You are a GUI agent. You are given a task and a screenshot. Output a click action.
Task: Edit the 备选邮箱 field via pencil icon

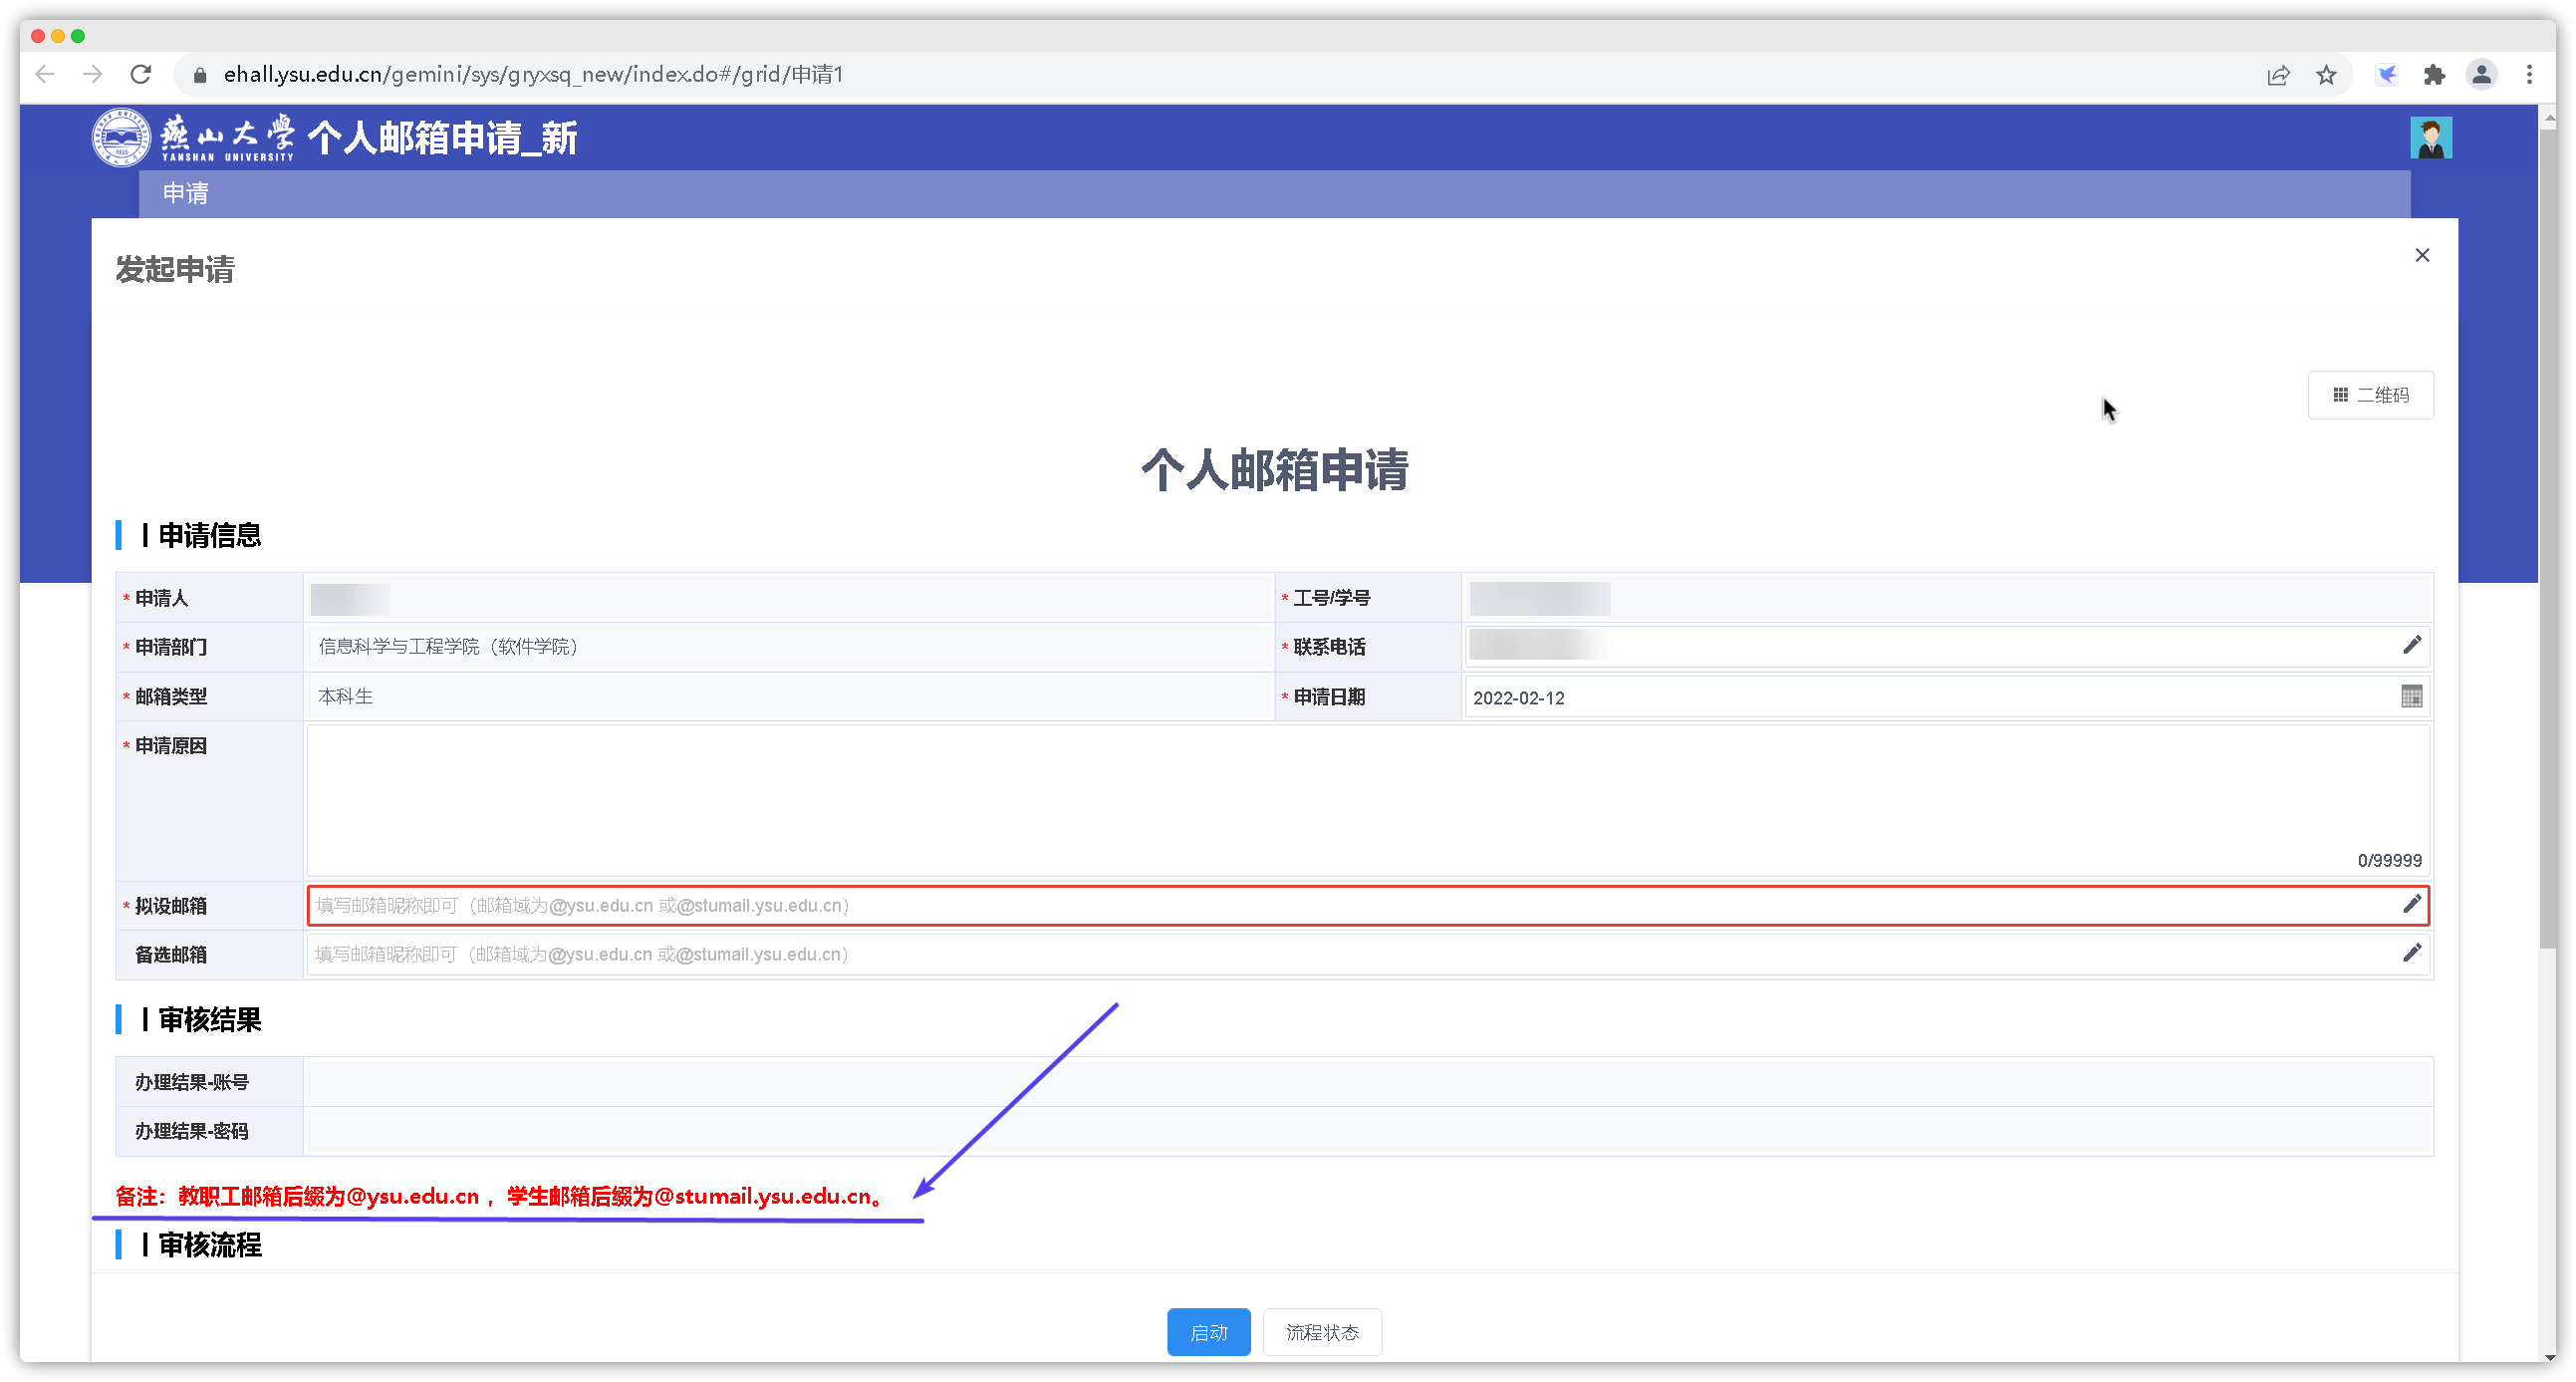click(2413, 953)
